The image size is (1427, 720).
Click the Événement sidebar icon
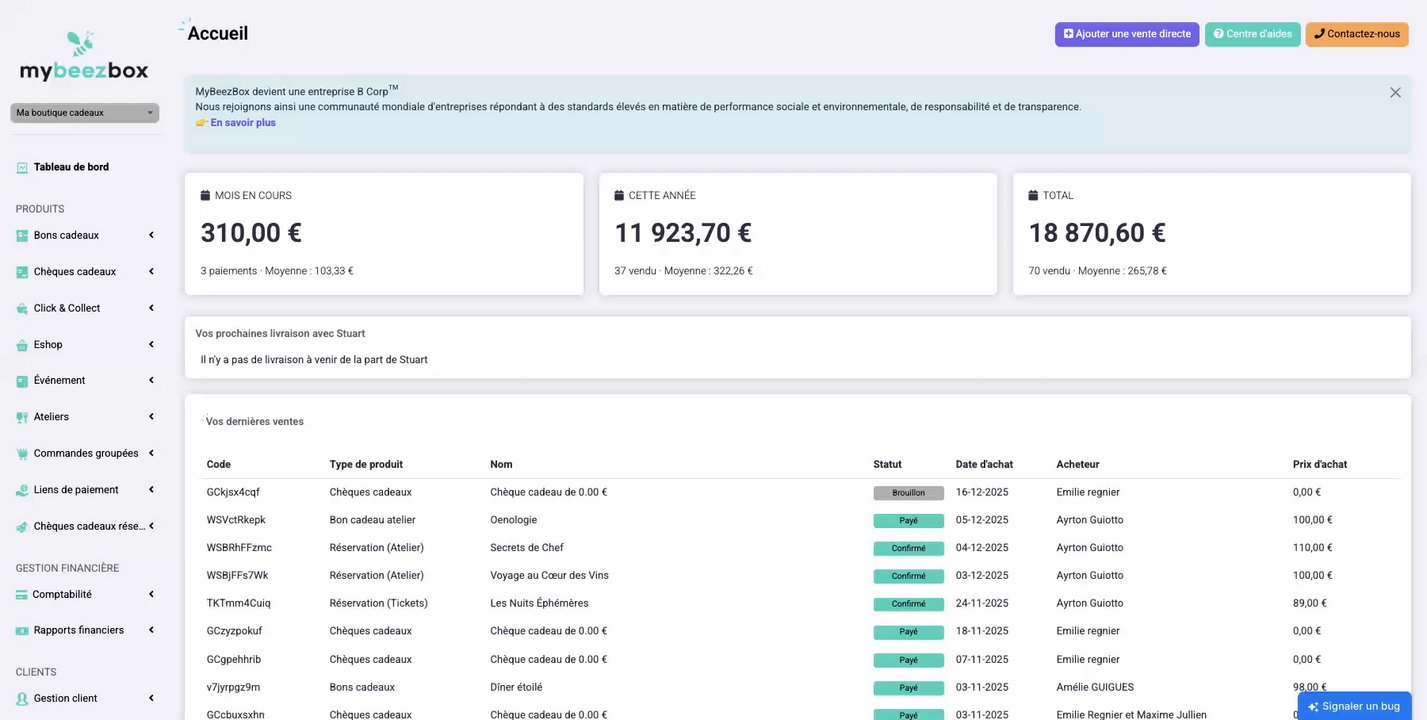coord(22,381)
